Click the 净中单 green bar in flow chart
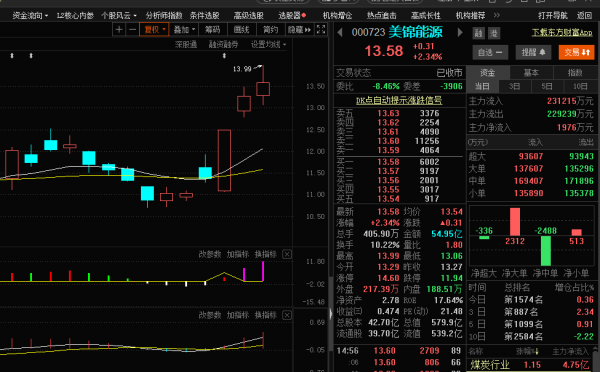Viewport: 600px width, 372px height. [x=546, y=251]
